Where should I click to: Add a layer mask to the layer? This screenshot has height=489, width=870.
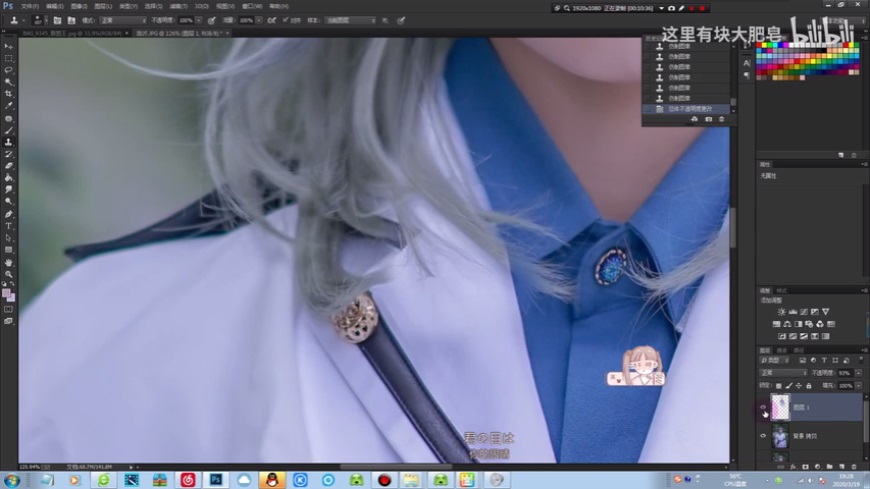806,467
